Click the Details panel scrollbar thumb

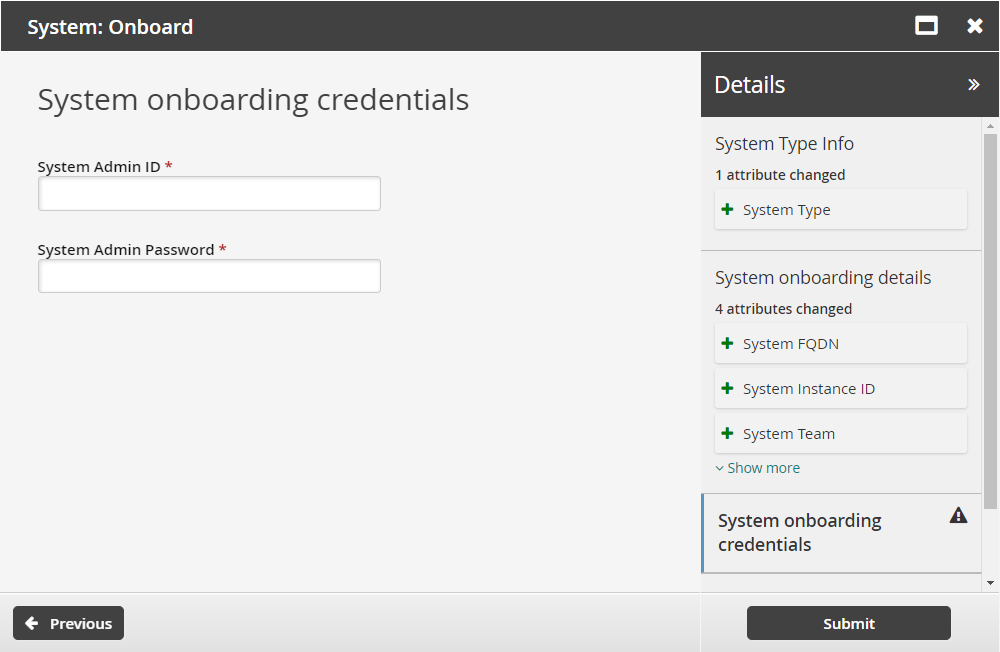990,320
